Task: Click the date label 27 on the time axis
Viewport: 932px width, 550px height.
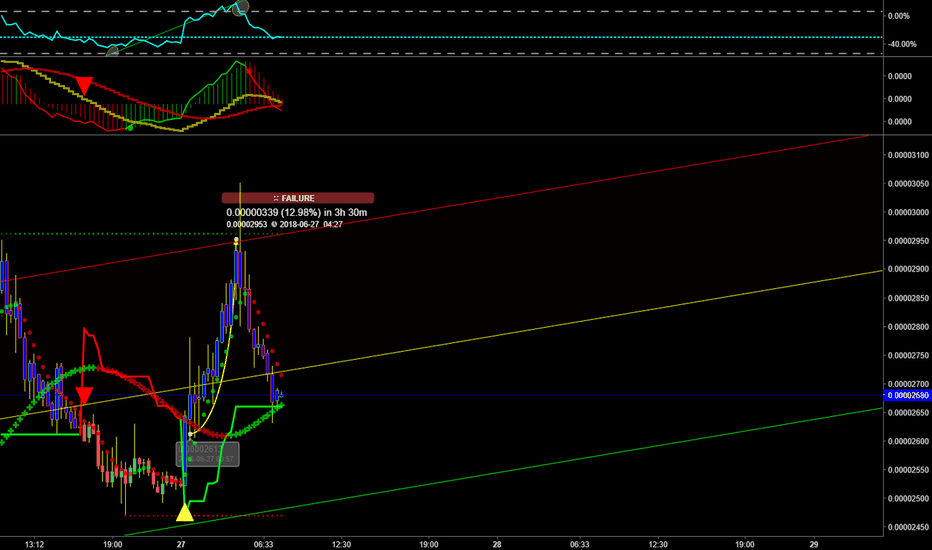Action: pos(181,544)
